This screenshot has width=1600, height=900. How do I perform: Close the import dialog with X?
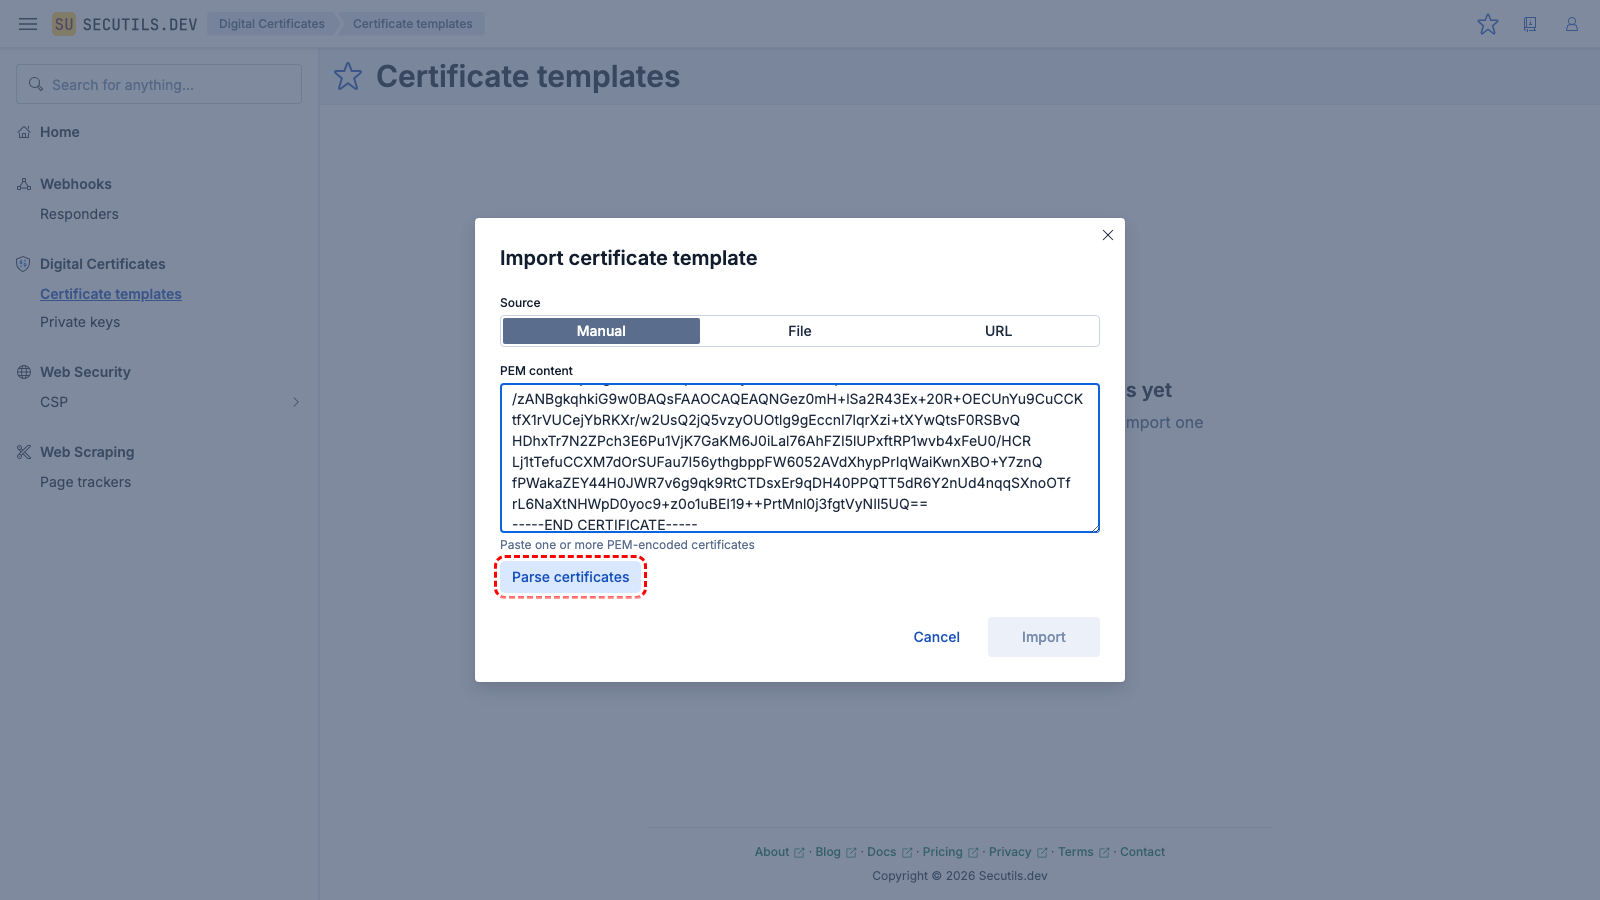pyautogui.click(x=1108, y=235)
